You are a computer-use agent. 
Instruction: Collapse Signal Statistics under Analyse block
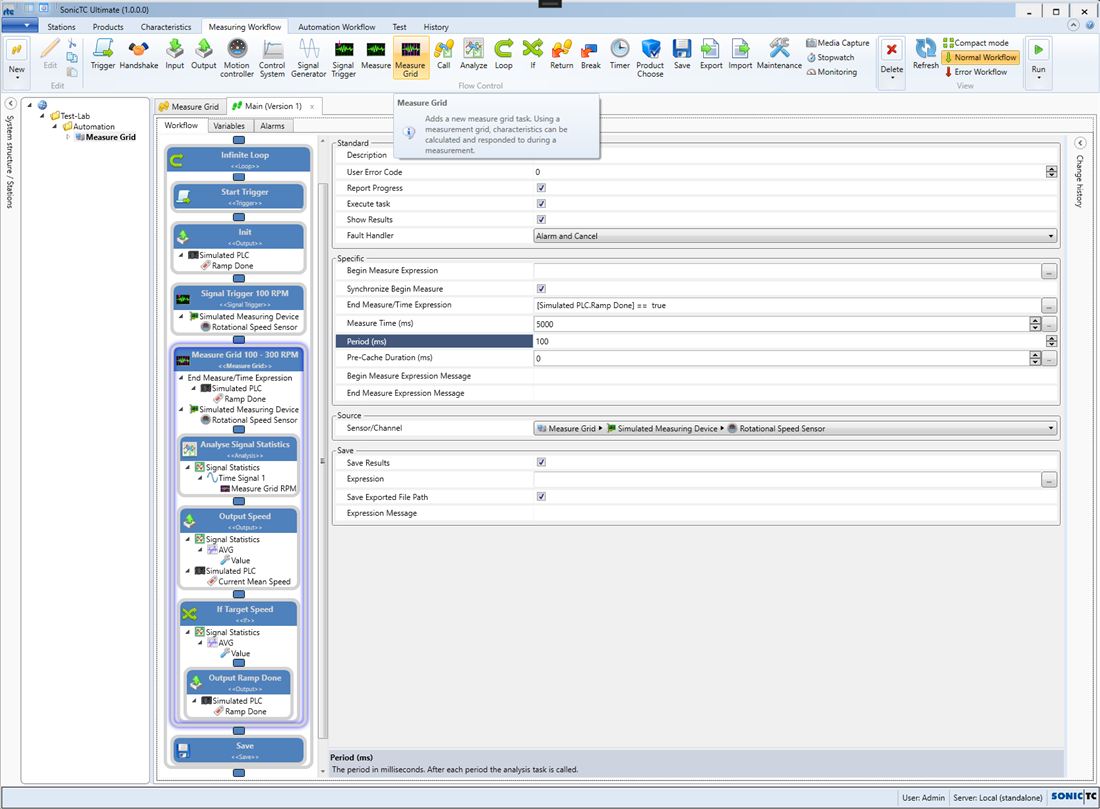point(188,467)
